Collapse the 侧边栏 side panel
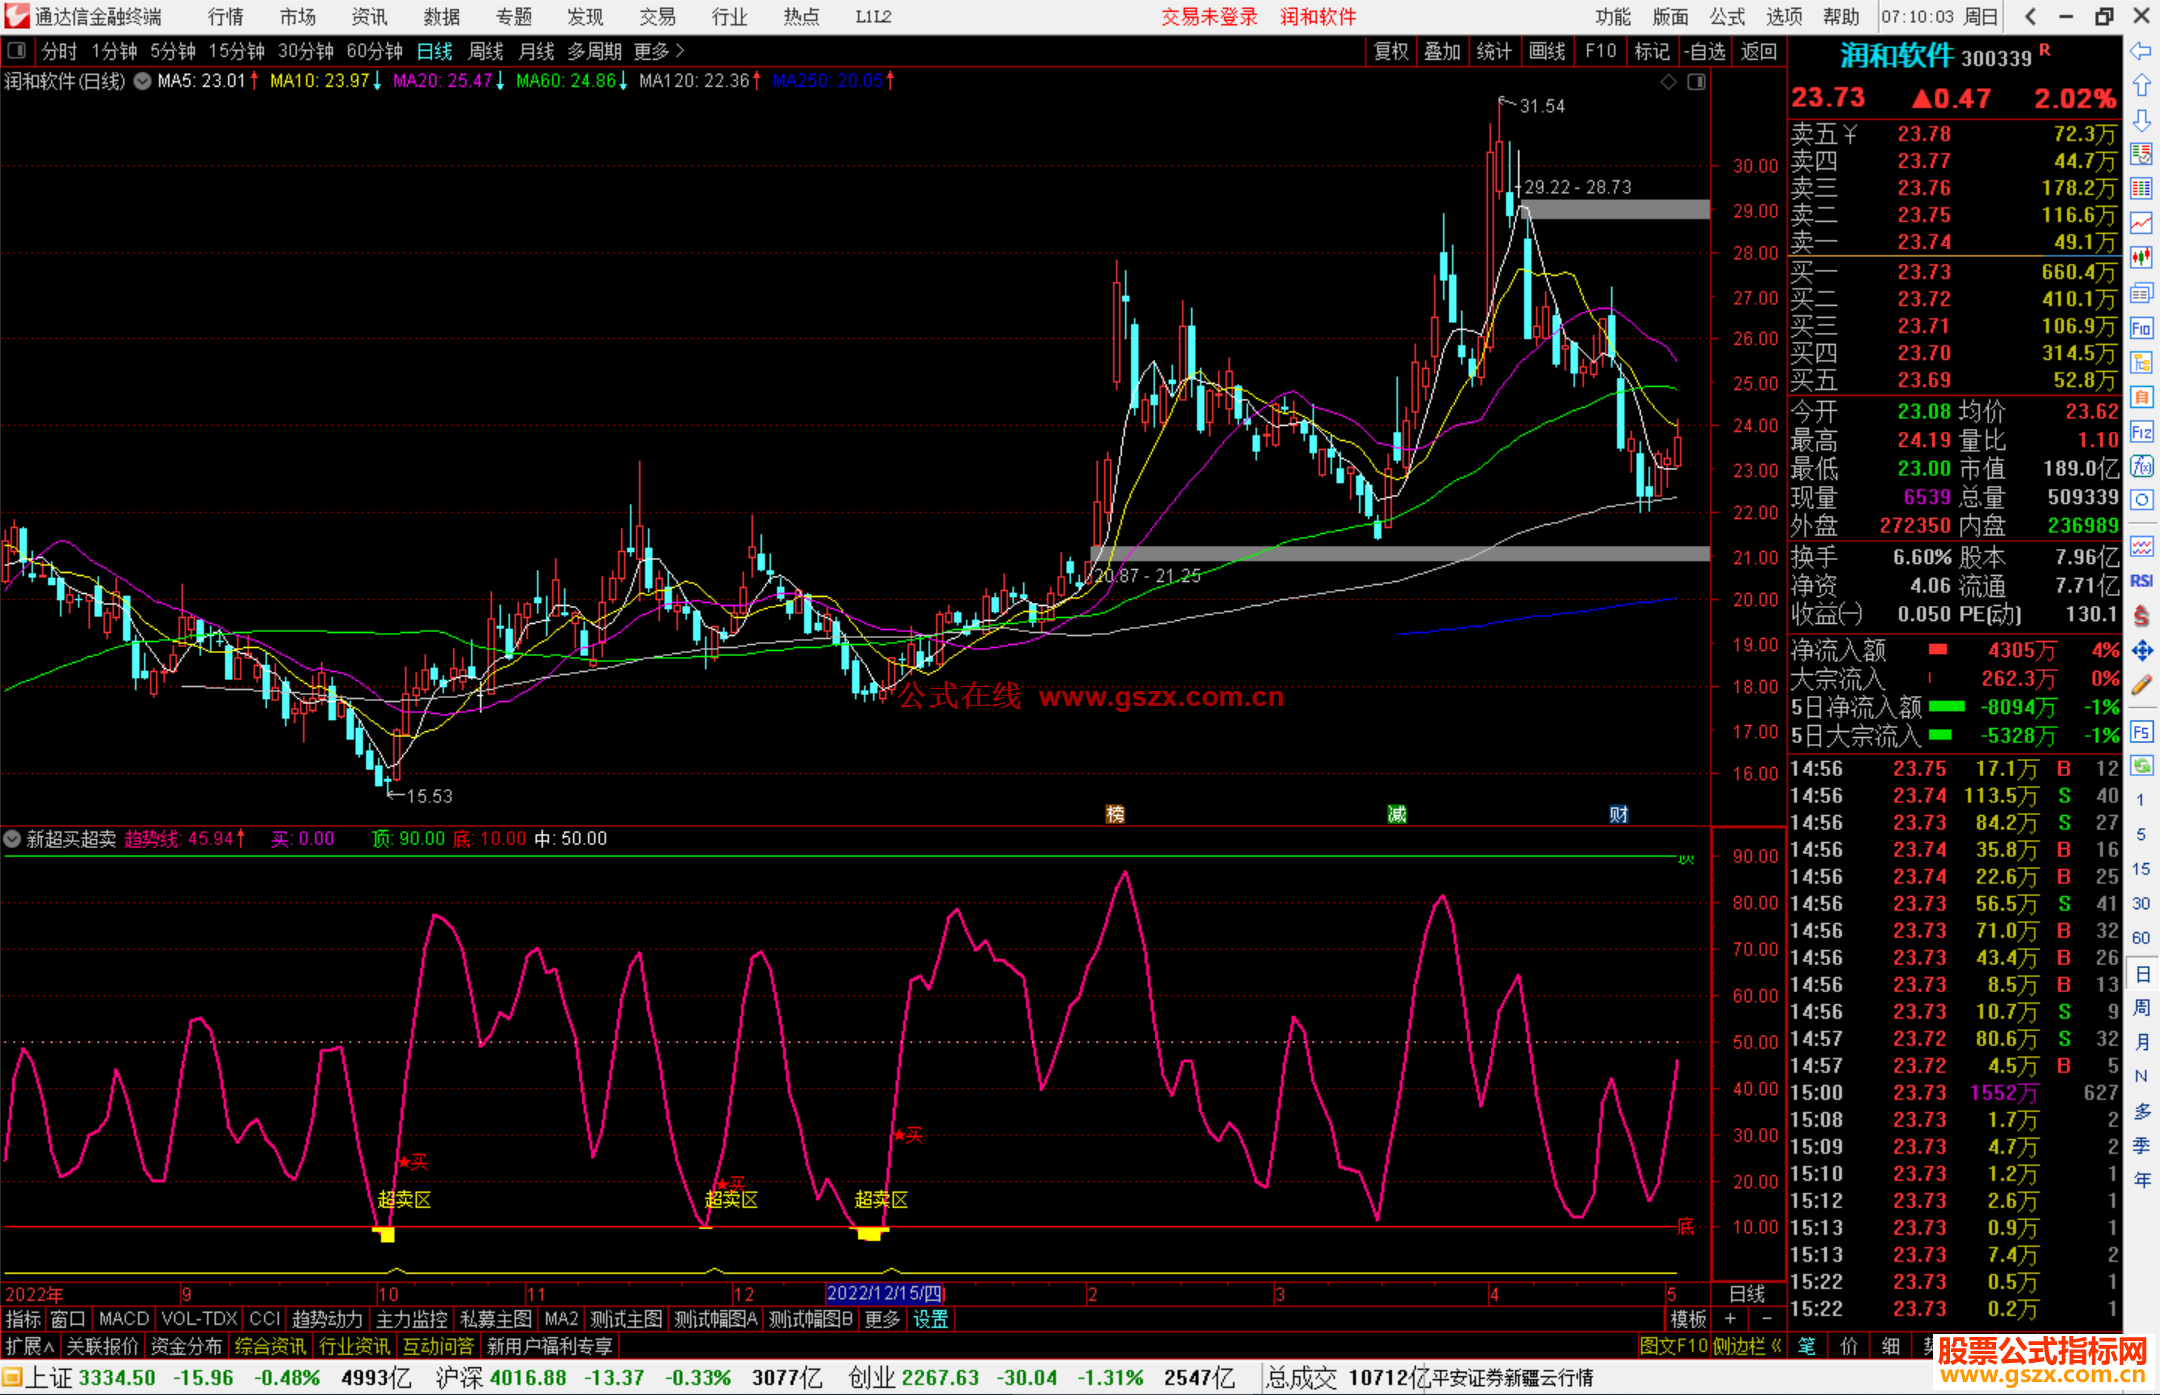The width and height of the screenshot is (2160, 1395). tap(1747, 1346)
